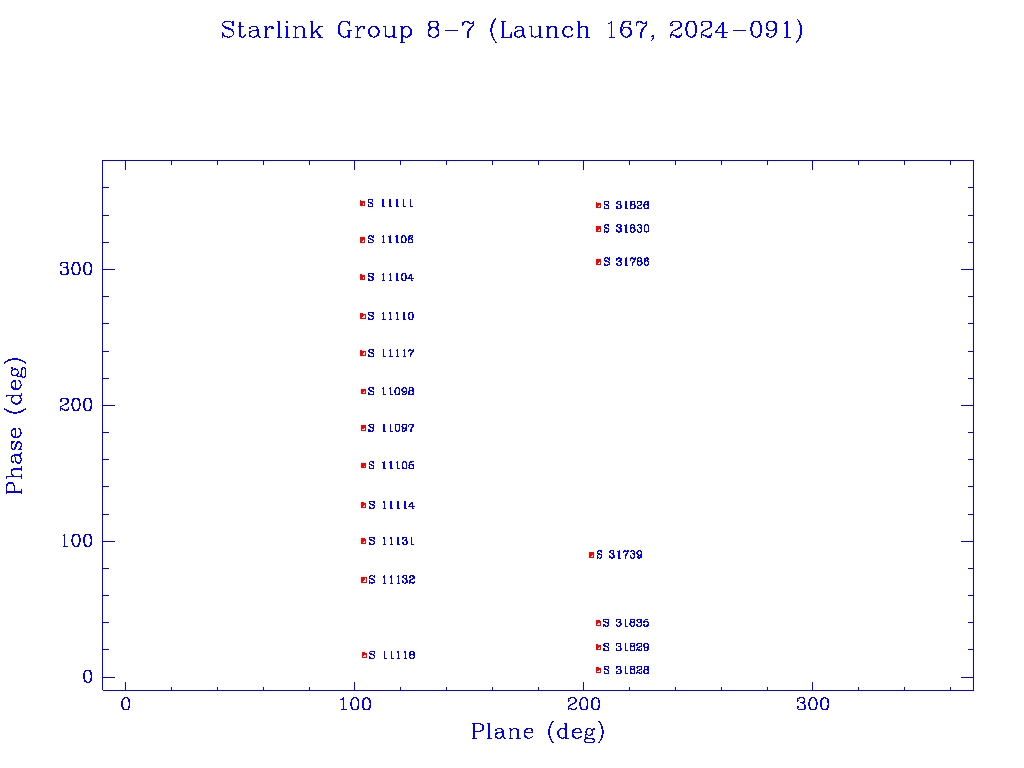This screenshot has height=768, width=1024.
Task: Select the red marker beside S 11132
Action: [x=364, y=580]
